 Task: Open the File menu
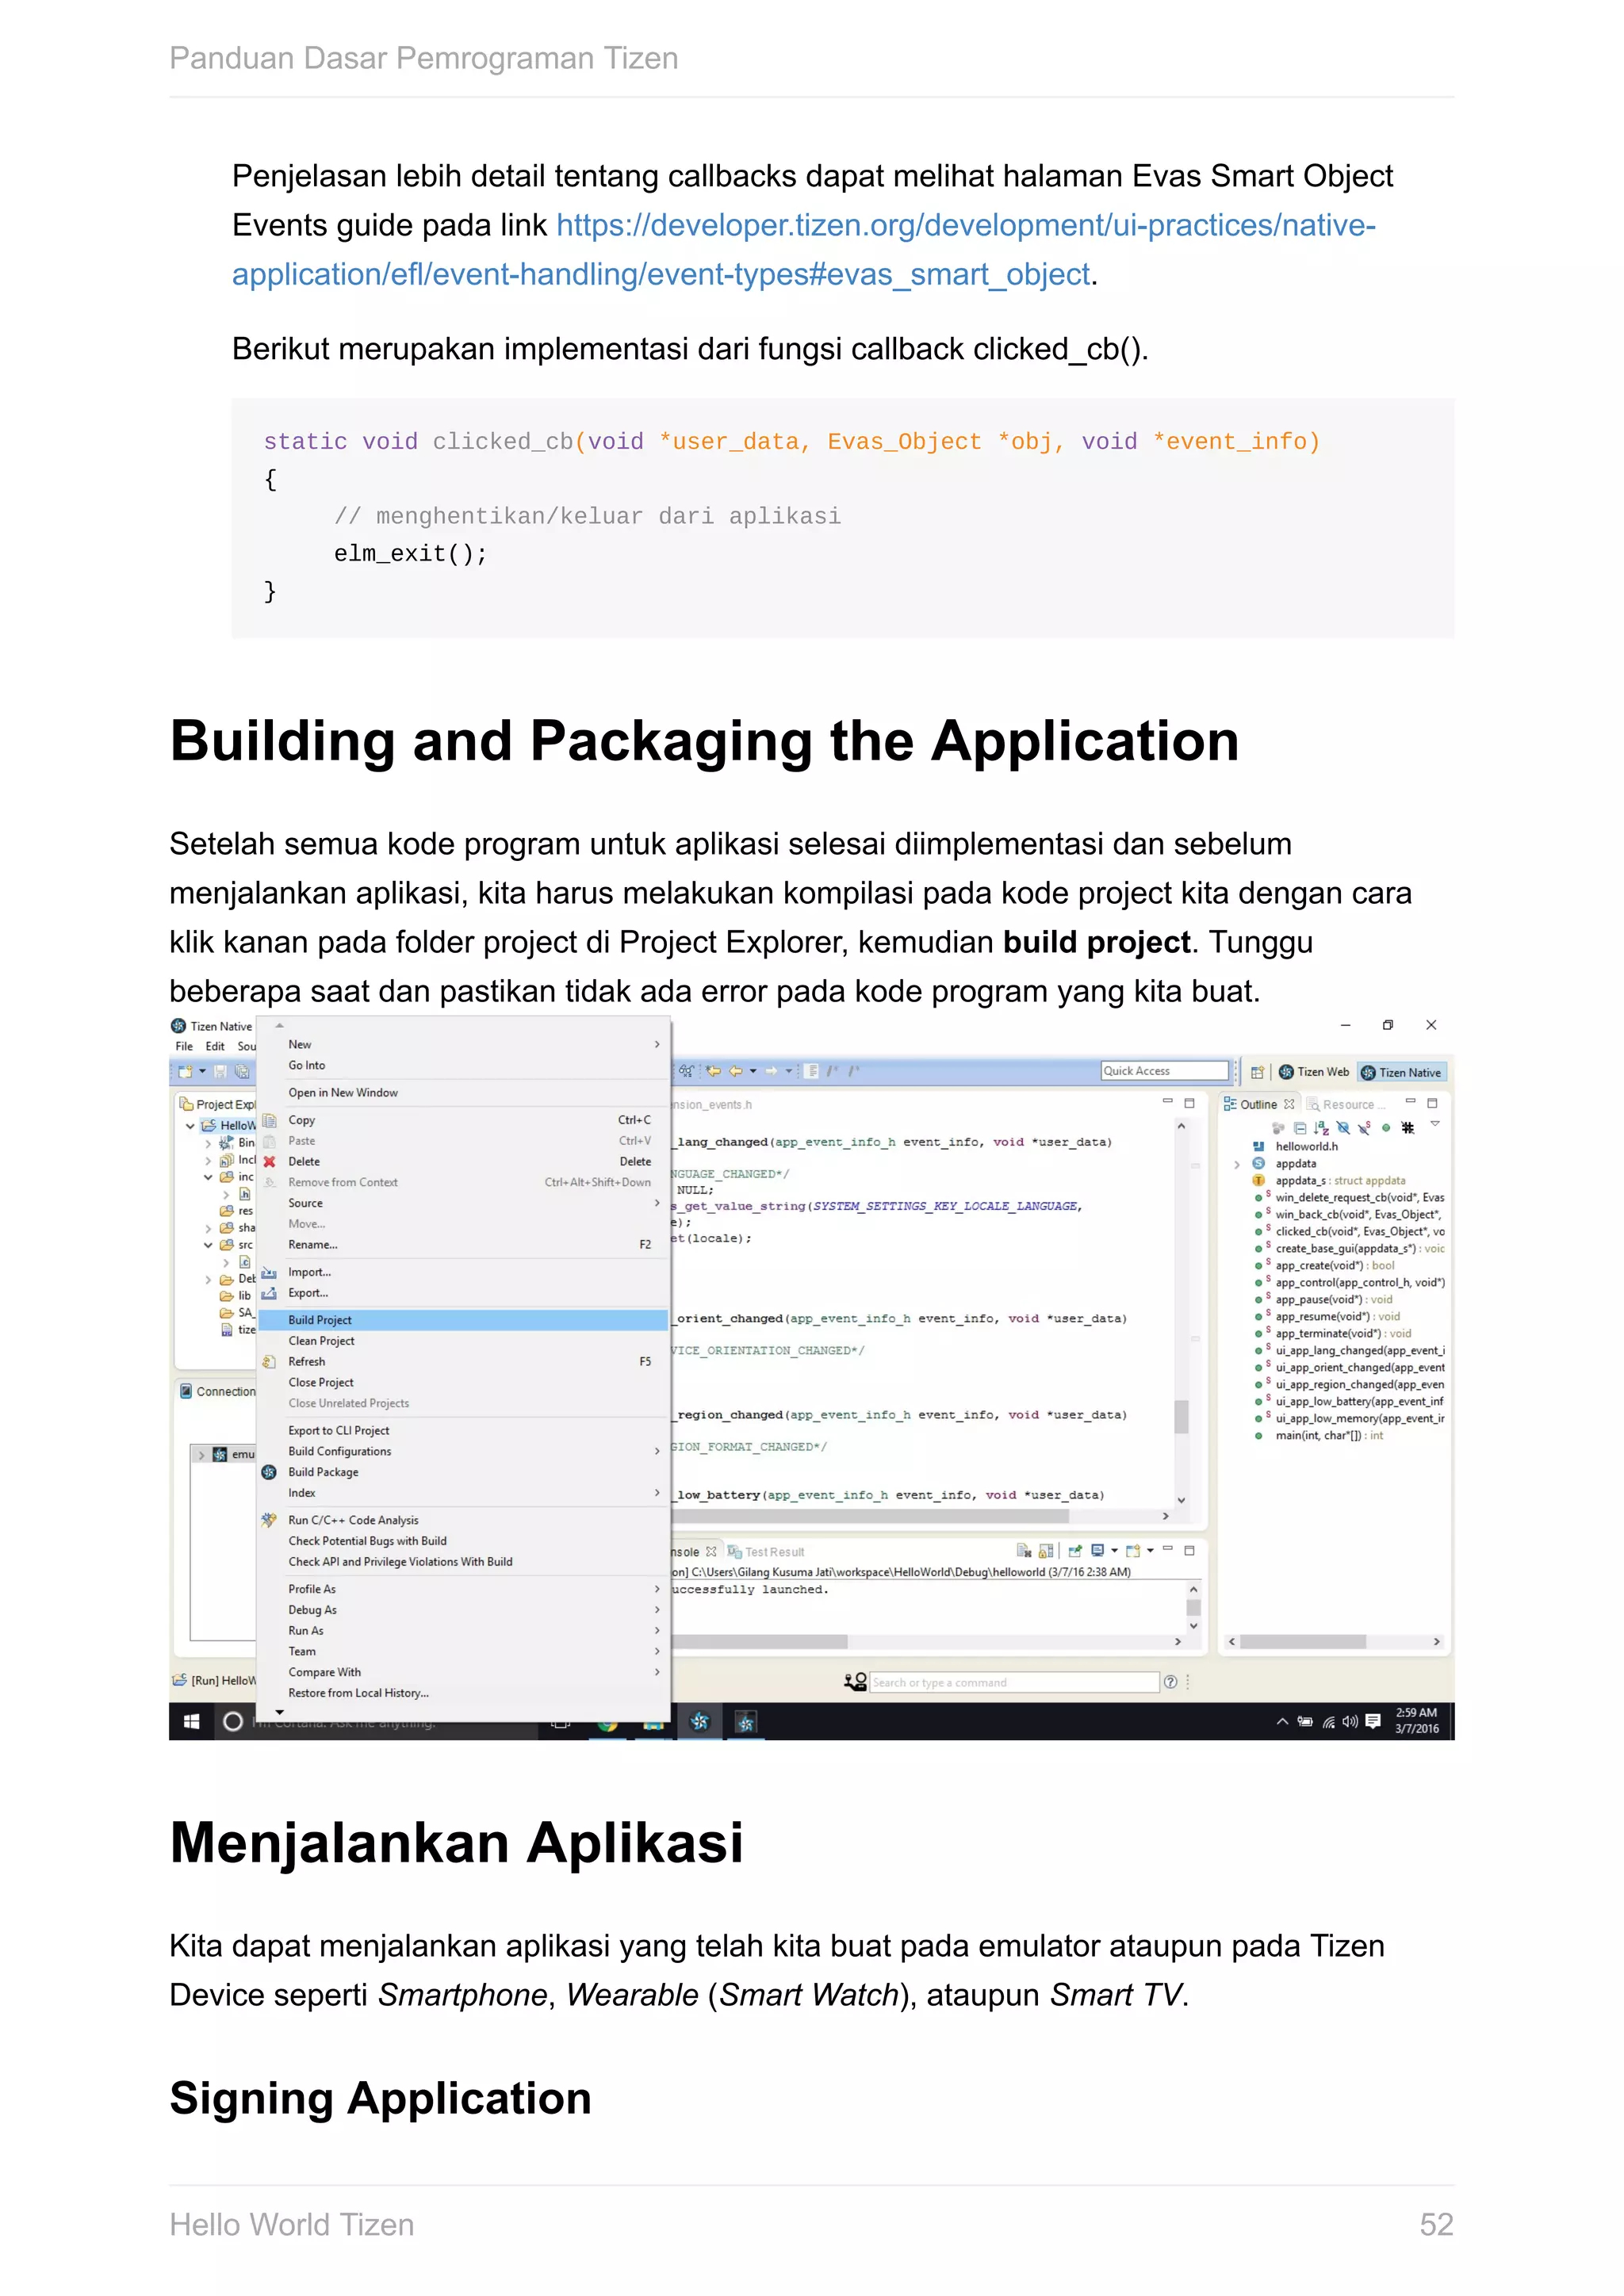[184, 1046]
